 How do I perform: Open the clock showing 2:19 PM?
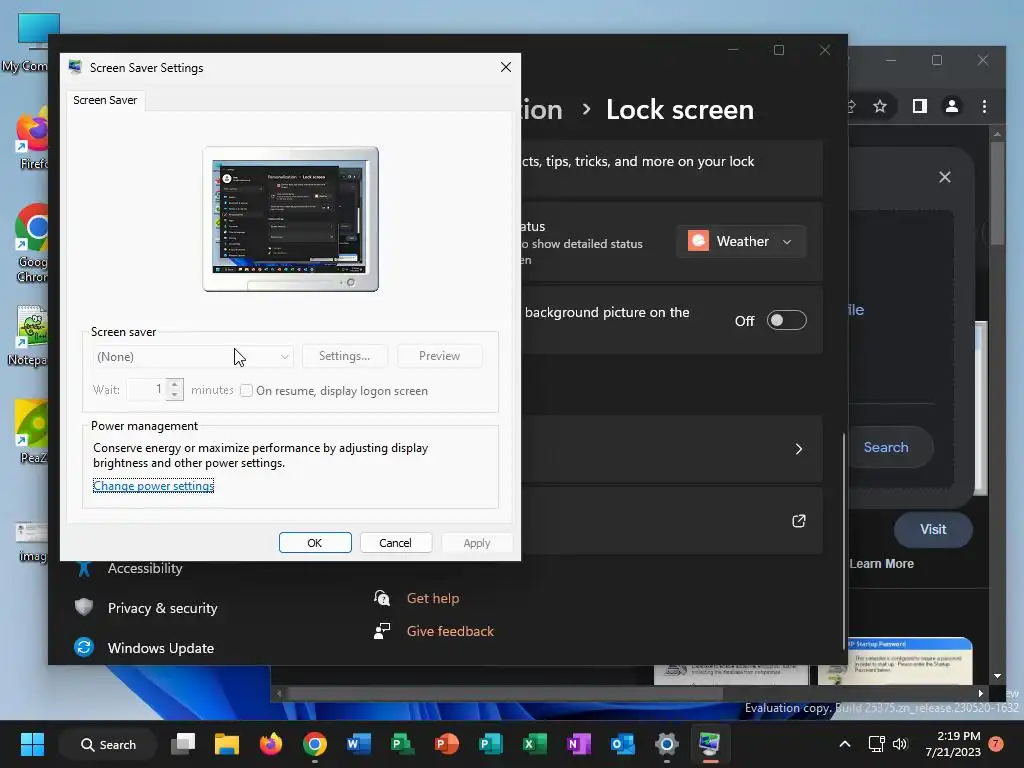click(953, 744)
